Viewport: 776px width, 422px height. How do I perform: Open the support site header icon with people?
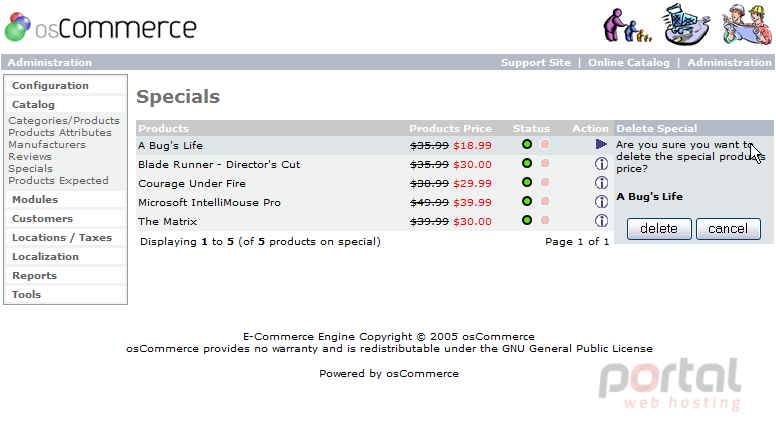(x=627, y=25)
